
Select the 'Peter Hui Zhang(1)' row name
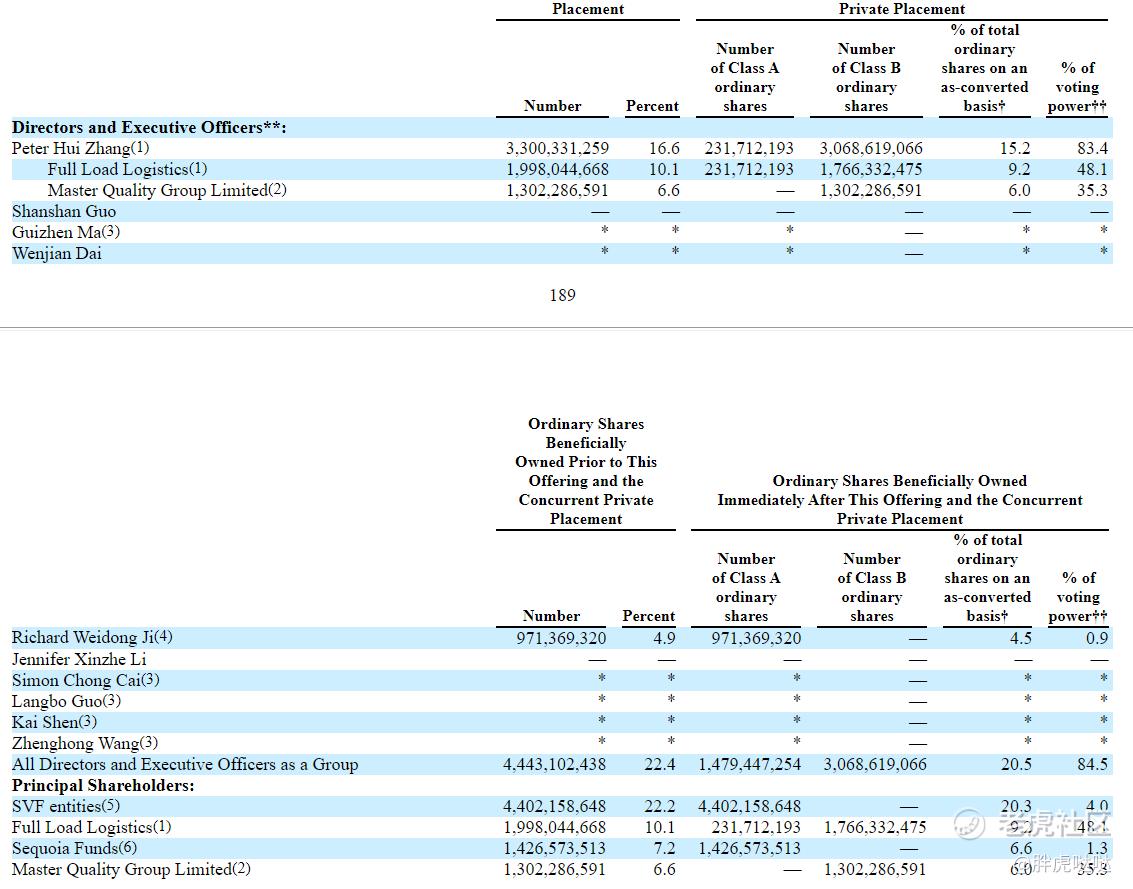tap(80, 148)
